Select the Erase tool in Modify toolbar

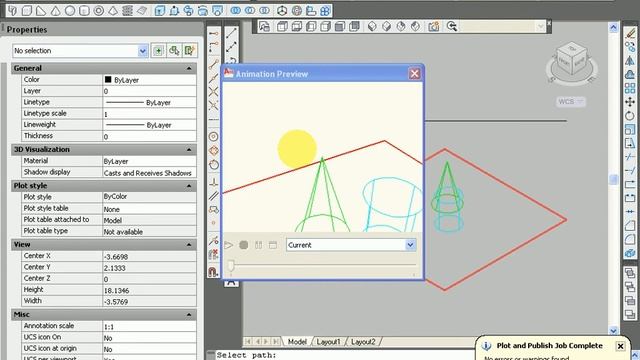coord(630,33)
